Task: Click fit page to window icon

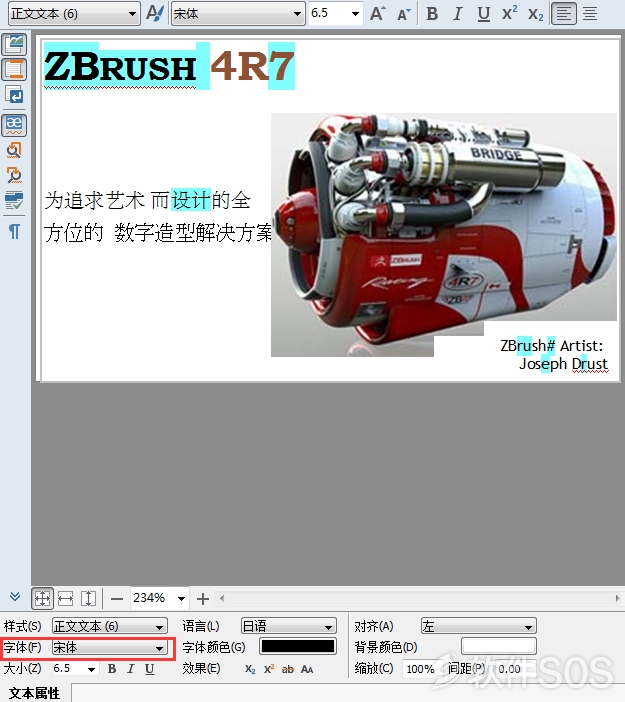Action: click(x=43, y=598)
